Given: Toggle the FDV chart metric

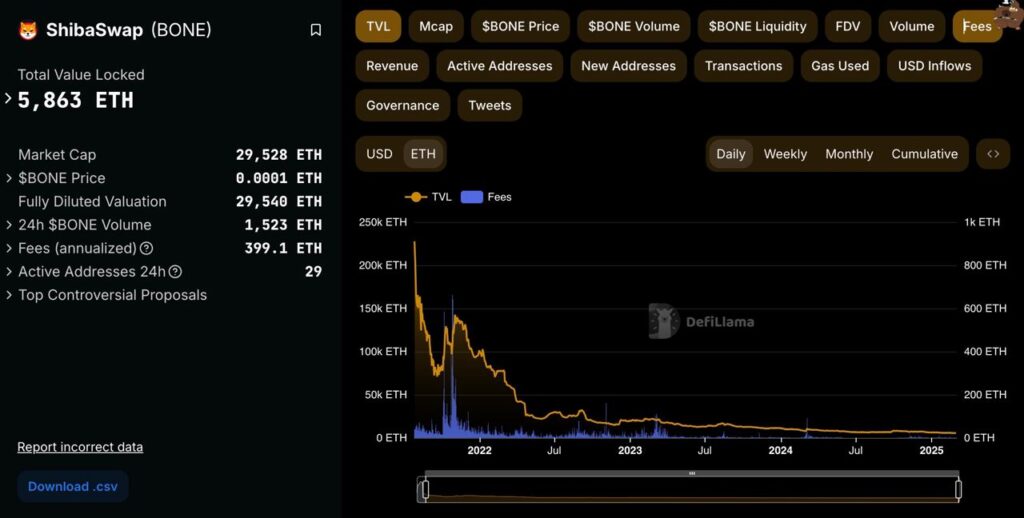Looking at the screenshot, I should (848, 27).
